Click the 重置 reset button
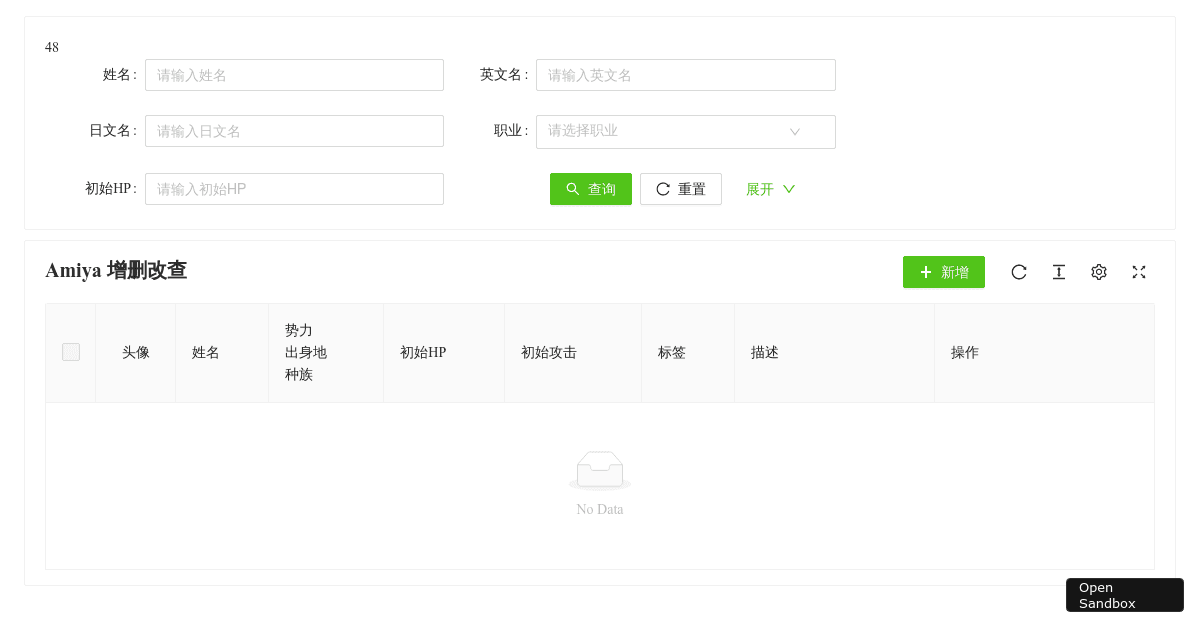This screenshot has height=630, width=1200. [681, 188]
